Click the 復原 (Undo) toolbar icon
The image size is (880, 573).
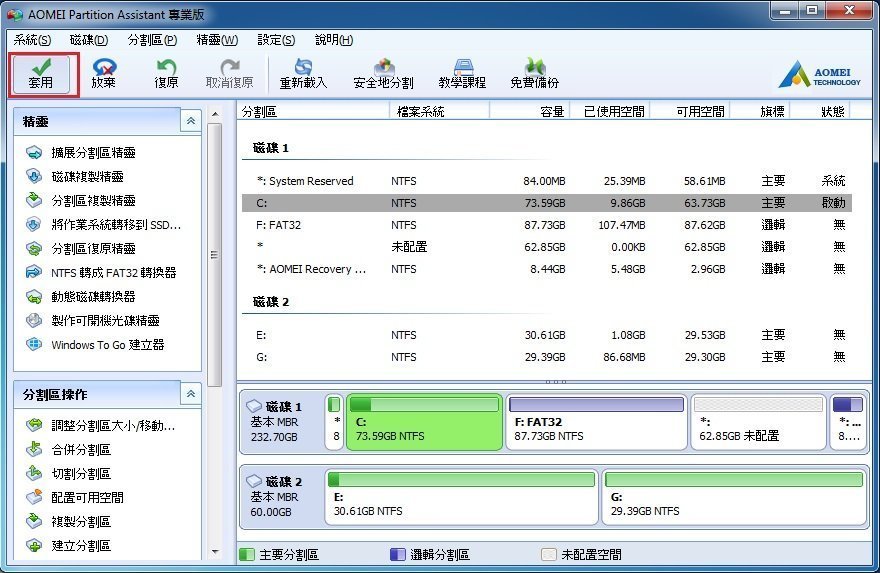pyautogui.click(x=166, y=74)
